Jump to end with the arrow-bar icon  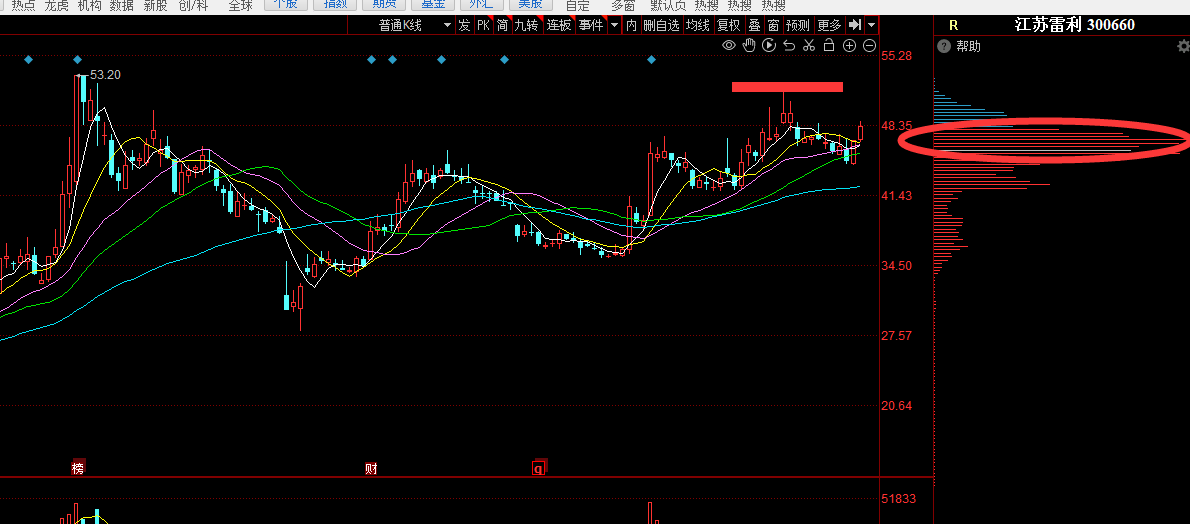tap(855, 25)
